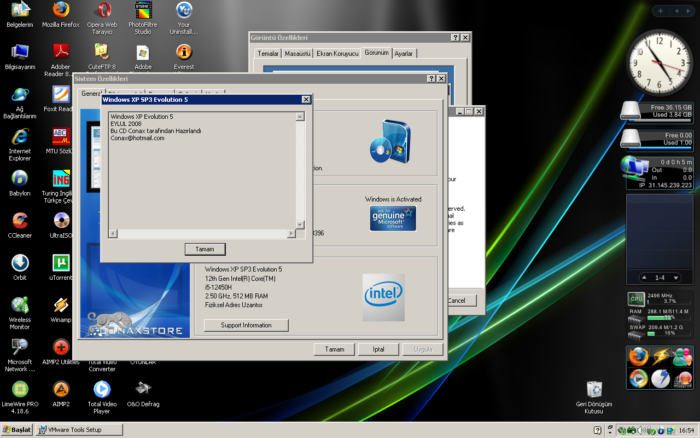Image resolution: width=700 pixels, height=438 pixels.
Task: Launch CCleaner desktop icon
Action: tap(20, 225)
